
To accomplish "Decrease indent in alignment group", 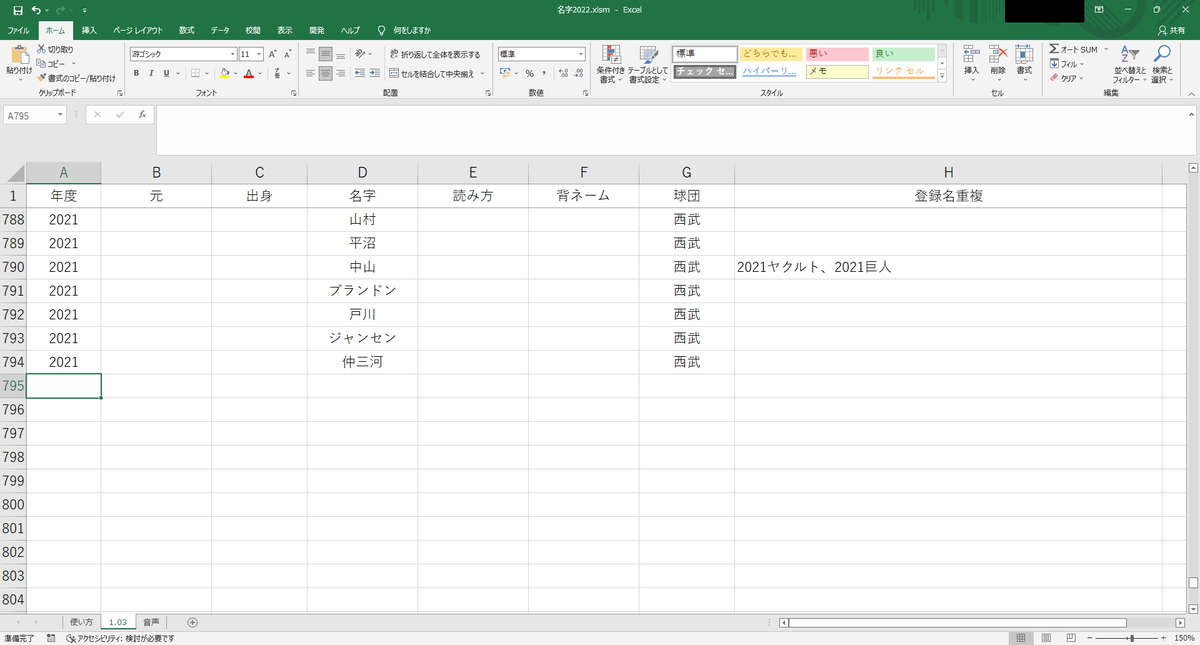I will [x=360, y=73].
